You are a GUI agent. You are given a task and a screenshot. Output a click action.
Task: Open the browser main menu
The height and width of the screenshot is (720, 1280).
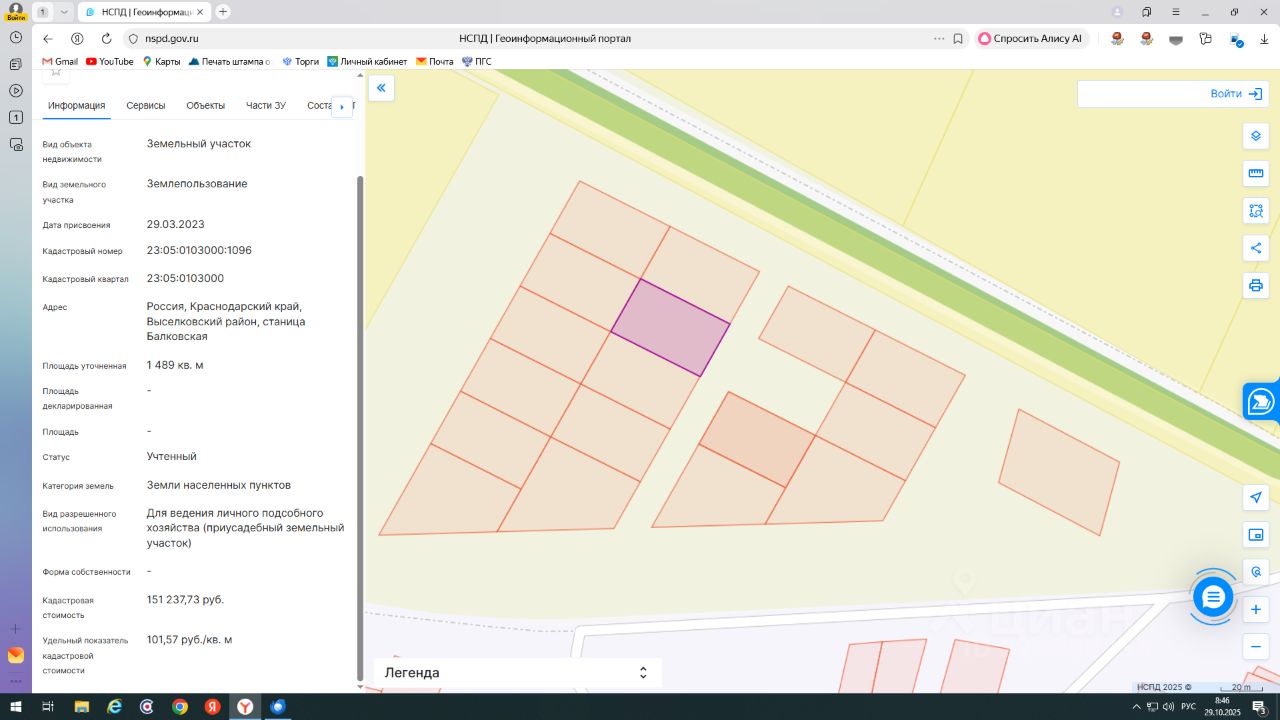[1175, 12]
